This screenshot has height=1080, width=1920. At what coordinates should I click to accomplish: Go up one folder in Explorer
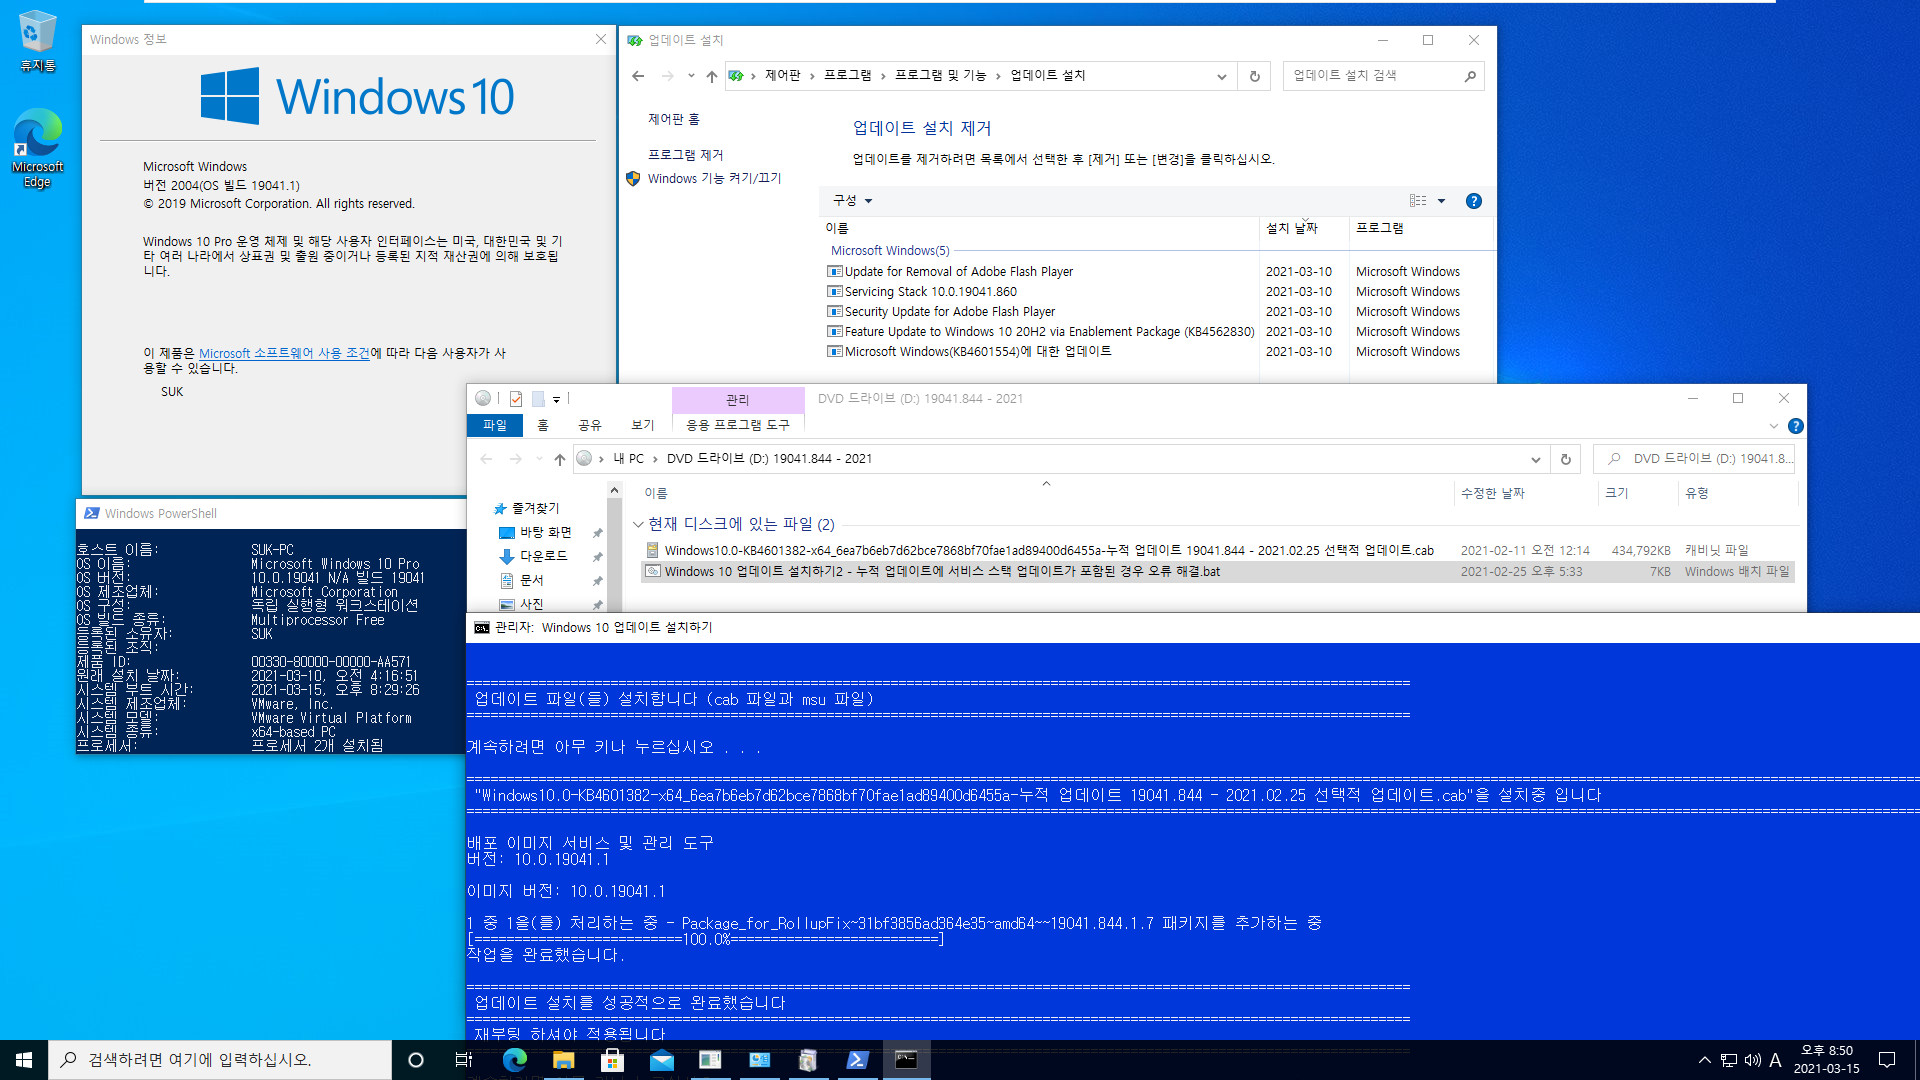(560, 459)
